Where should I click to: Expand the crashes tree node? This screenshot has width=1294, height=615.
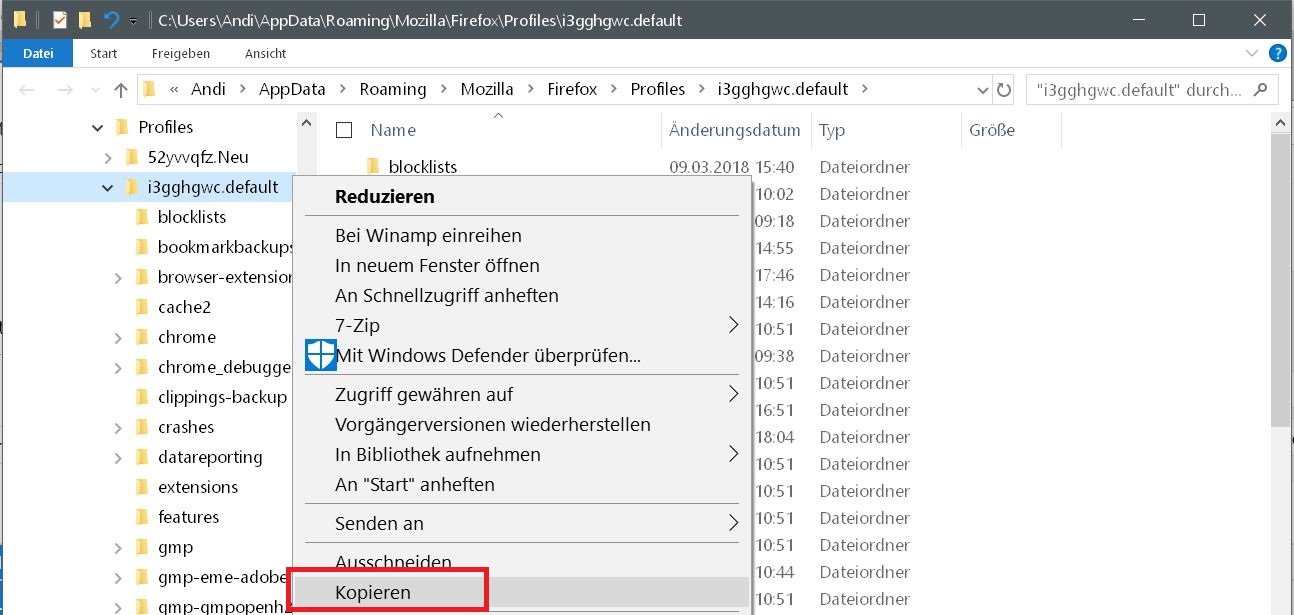tap(117, 427)
